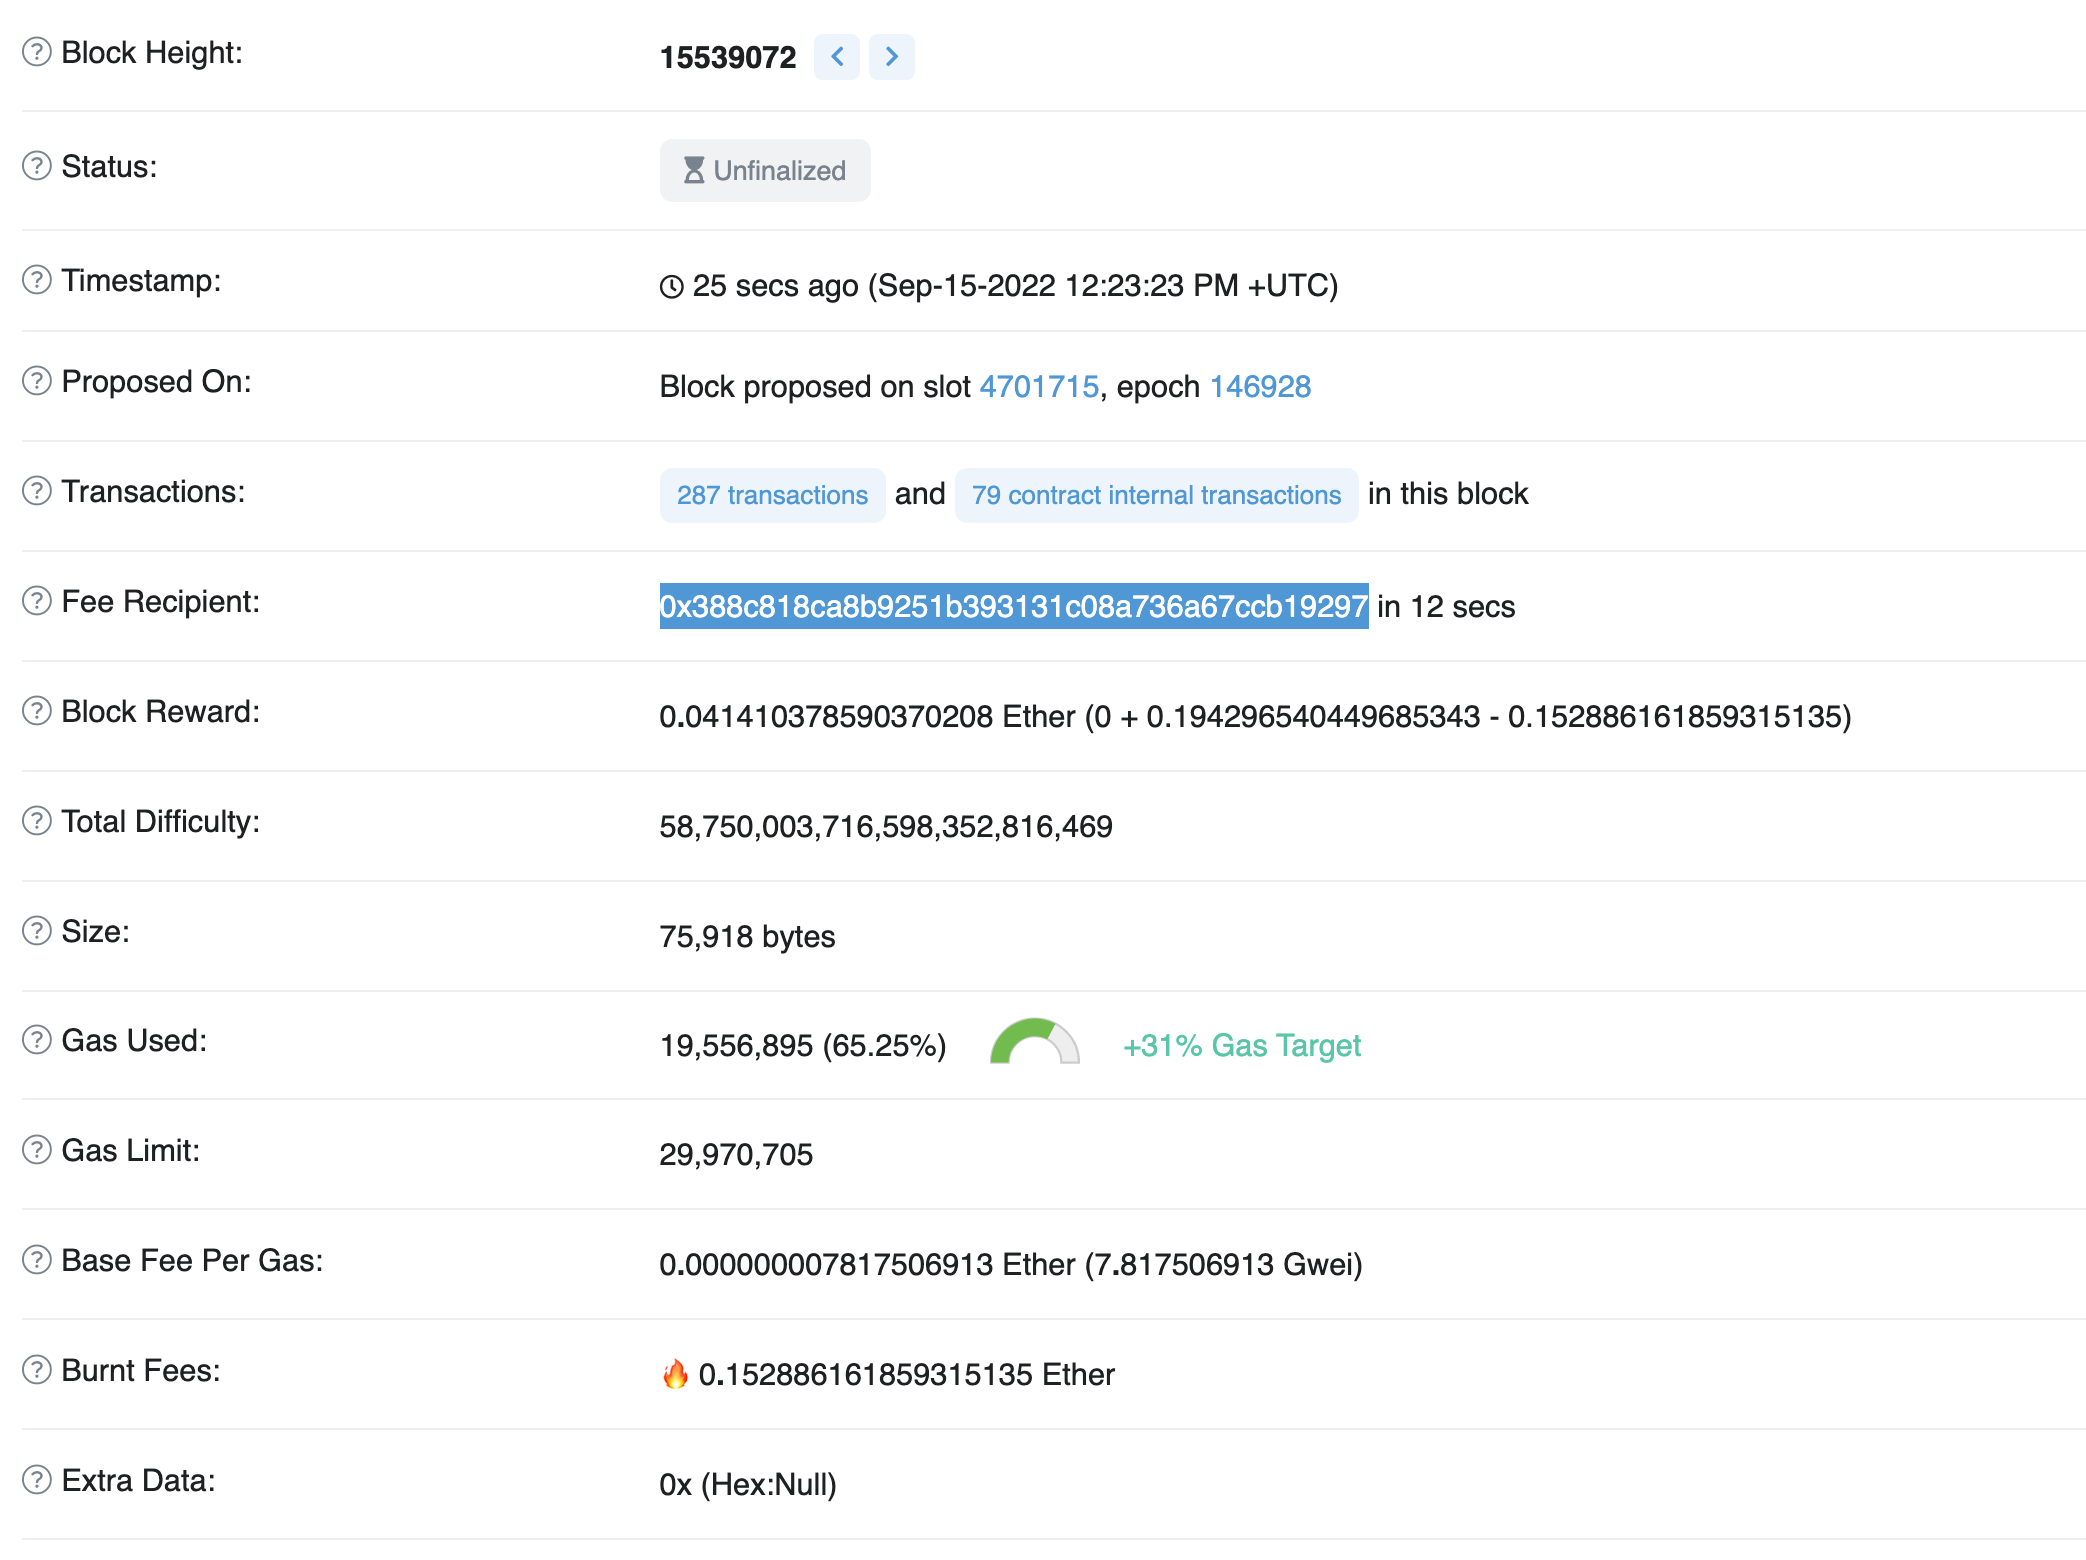Go to the next block arrow
The image size is (2086, 1560).
tap(892, 57)
